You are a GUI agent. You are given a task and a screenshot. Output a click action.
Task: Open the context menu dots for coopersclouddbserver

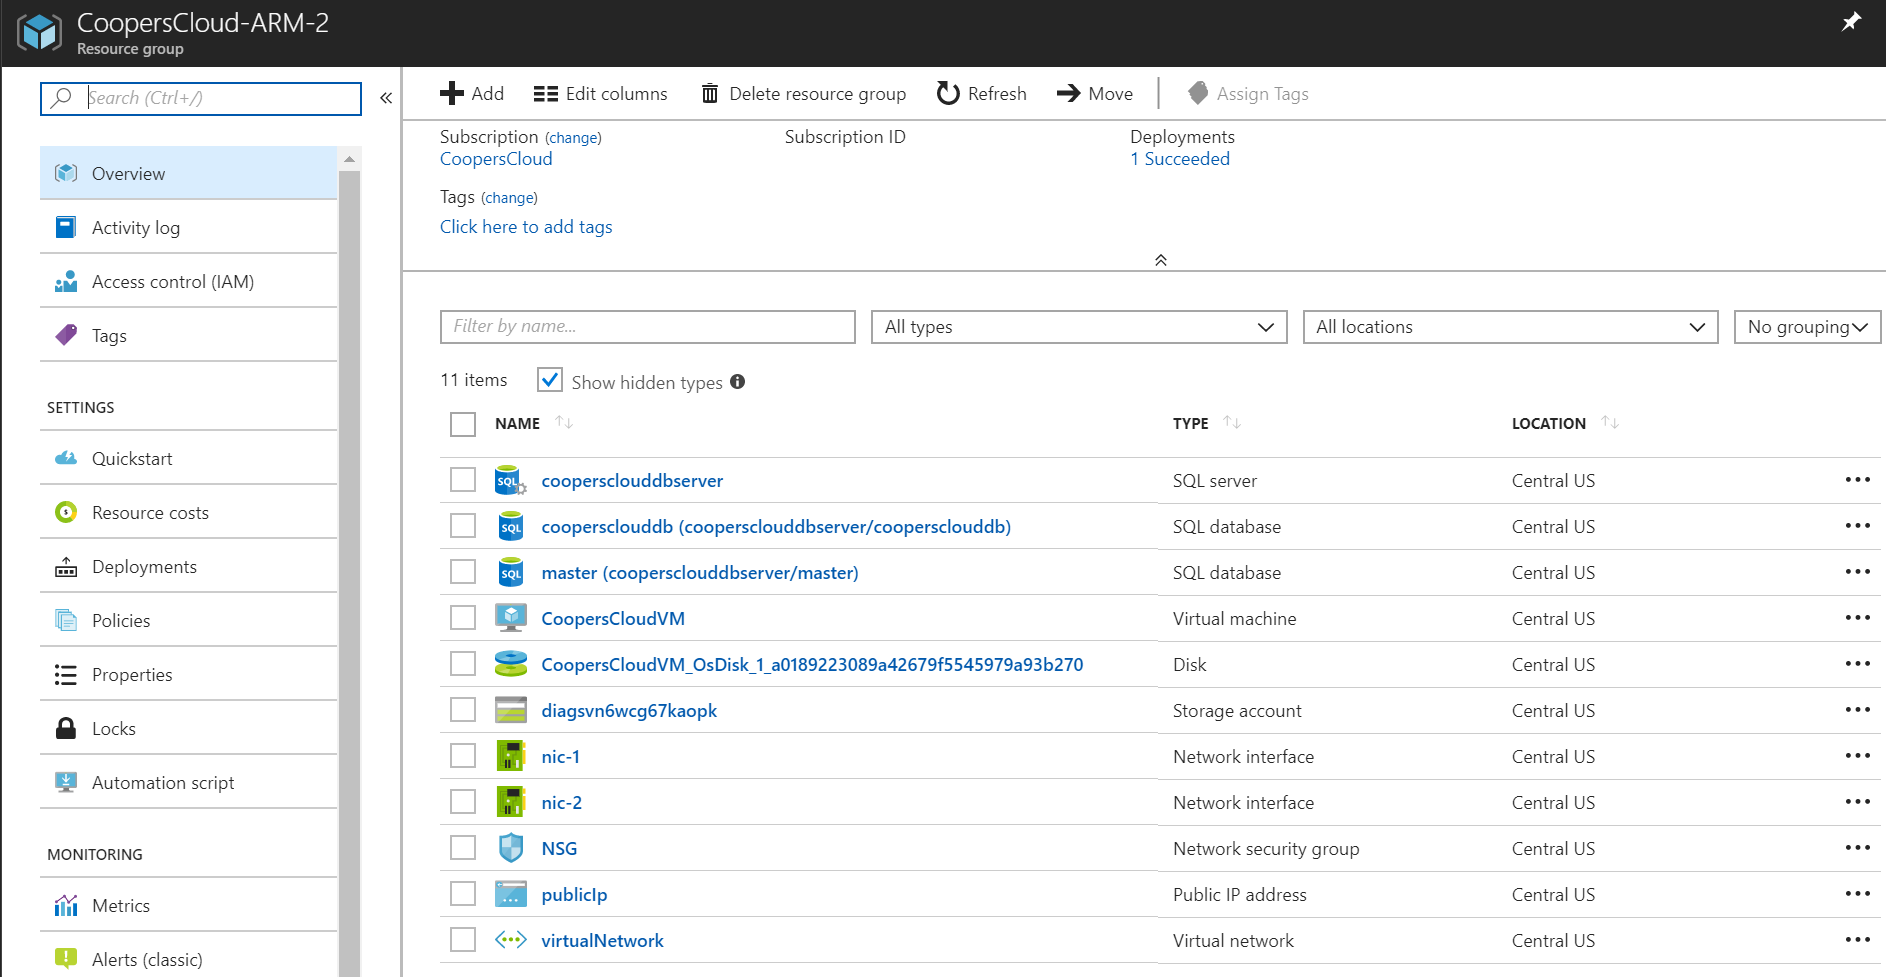click(1858, 480)
